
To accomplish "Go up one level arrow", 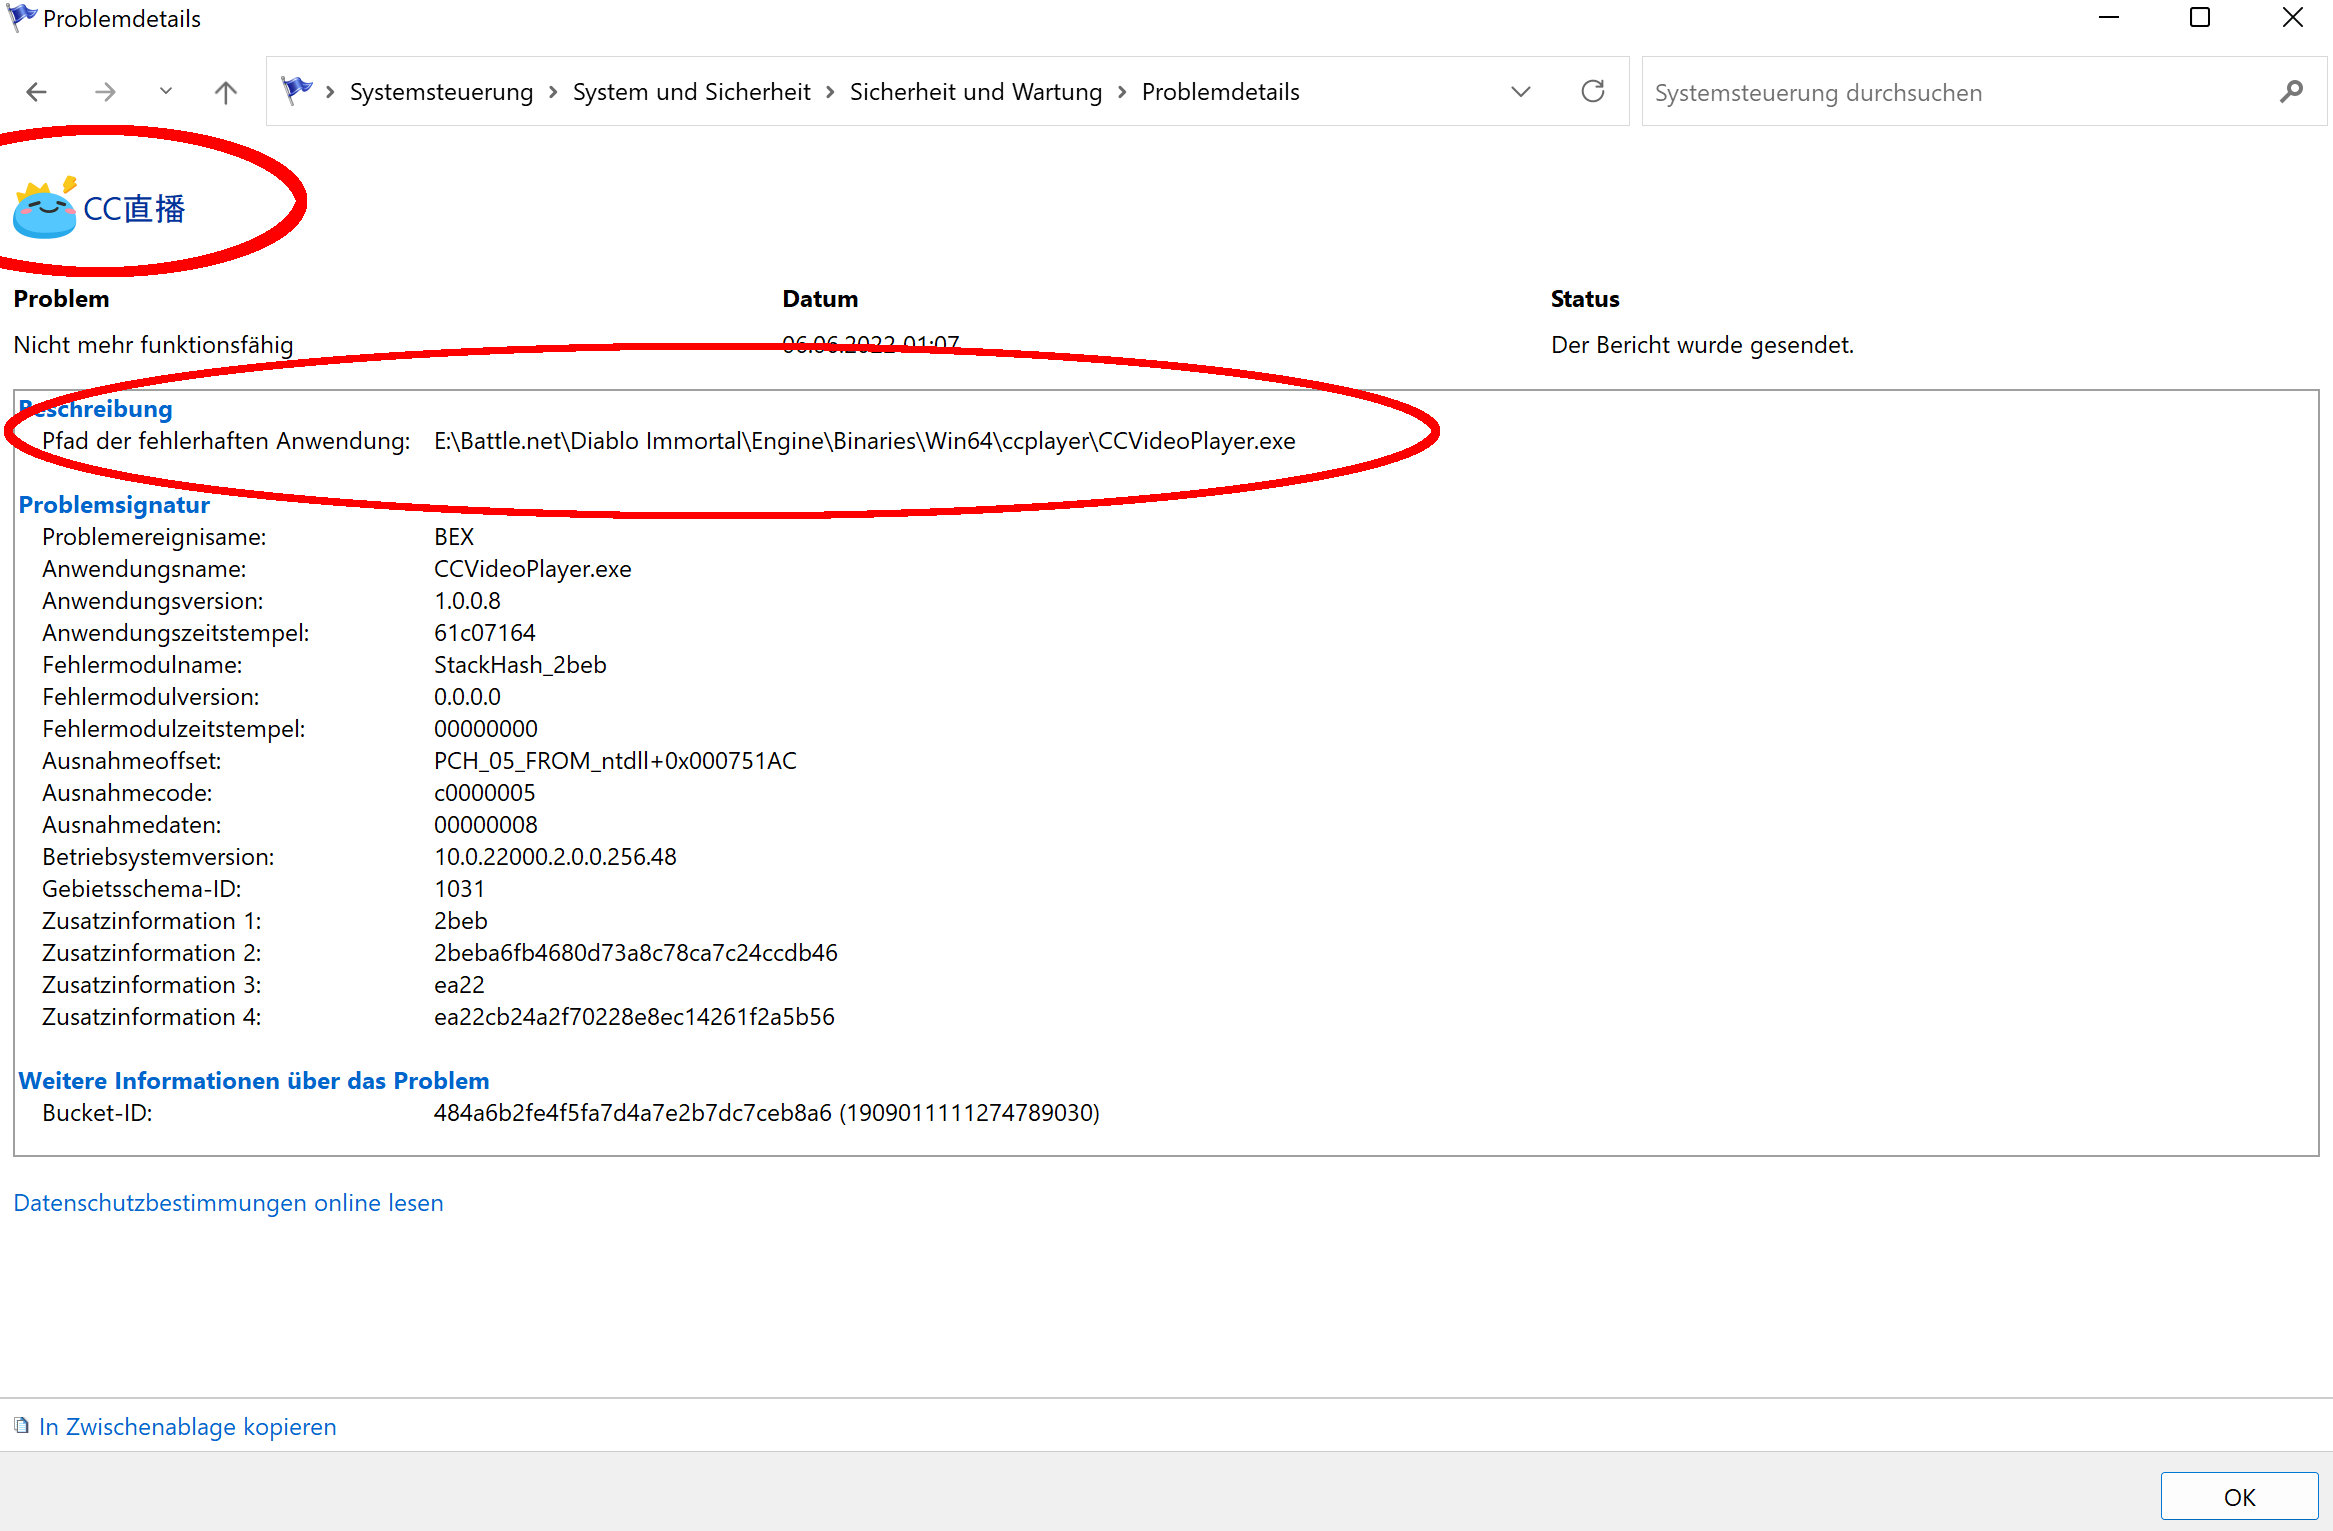I will (x=226, y=92).
